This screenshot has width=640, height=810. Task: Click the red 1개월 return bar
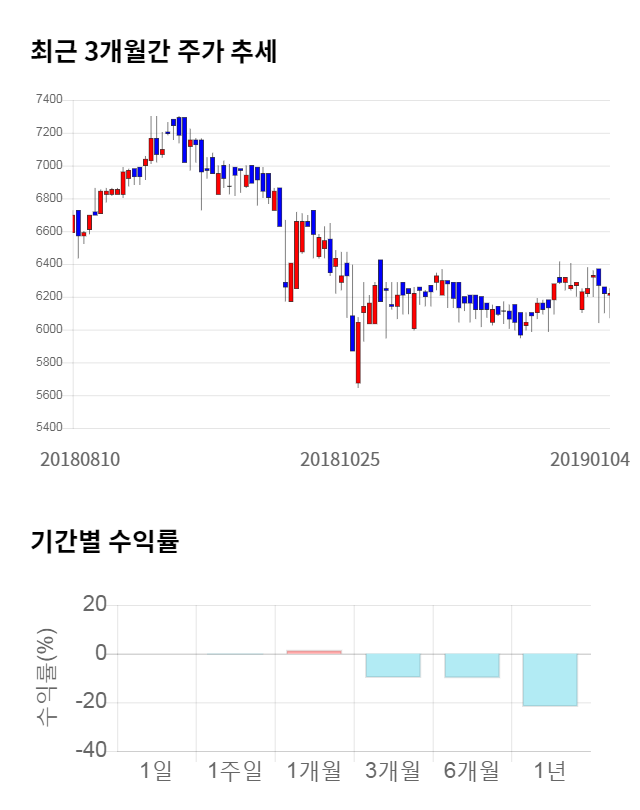click(314, 652)
